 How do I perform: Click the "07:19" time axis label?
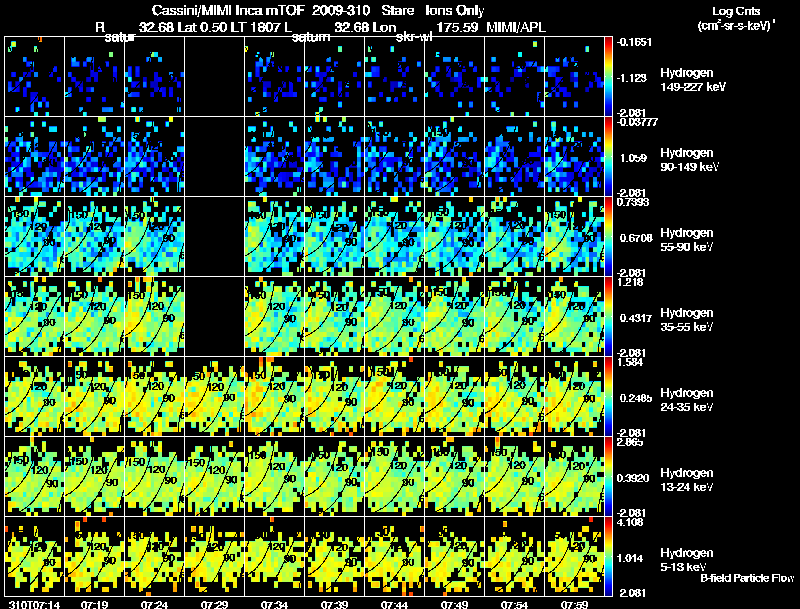[x=94, y=605]
